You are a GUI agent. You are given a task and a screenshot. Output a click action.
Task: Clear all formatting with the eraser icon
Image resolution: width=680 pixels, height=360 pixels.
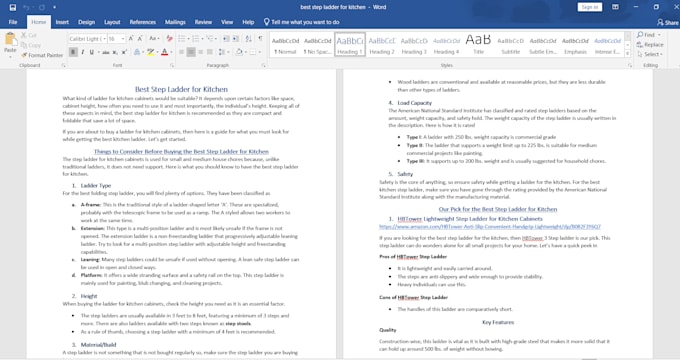(169, 39)
